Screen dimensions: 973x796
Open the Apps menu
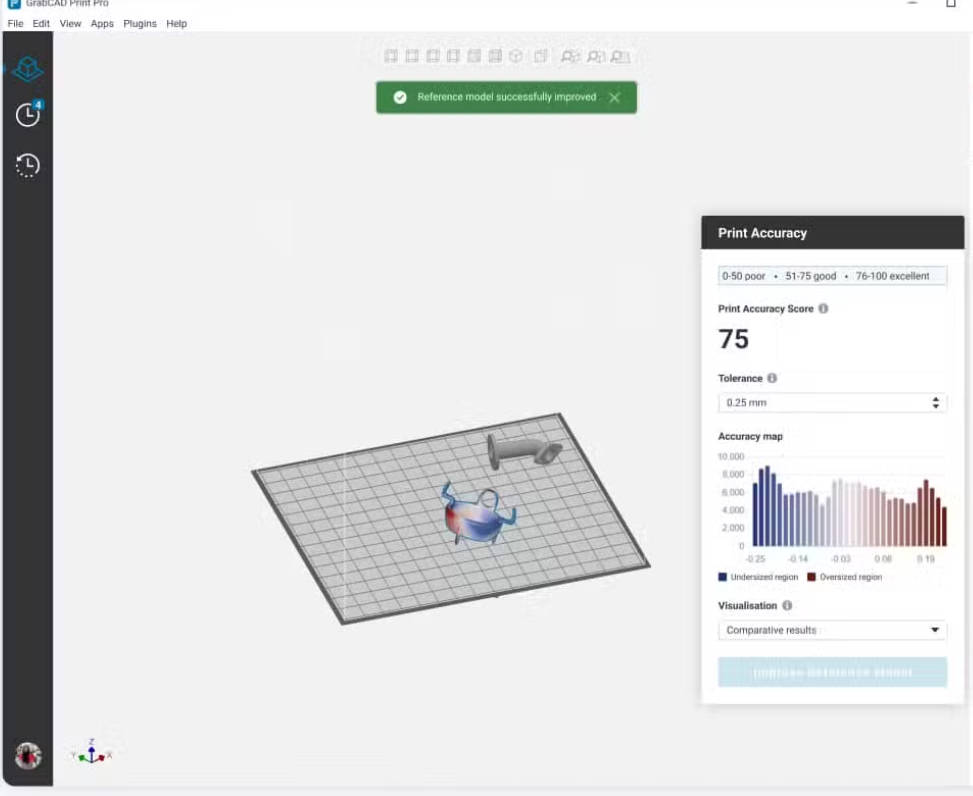[x=102, y=23]
